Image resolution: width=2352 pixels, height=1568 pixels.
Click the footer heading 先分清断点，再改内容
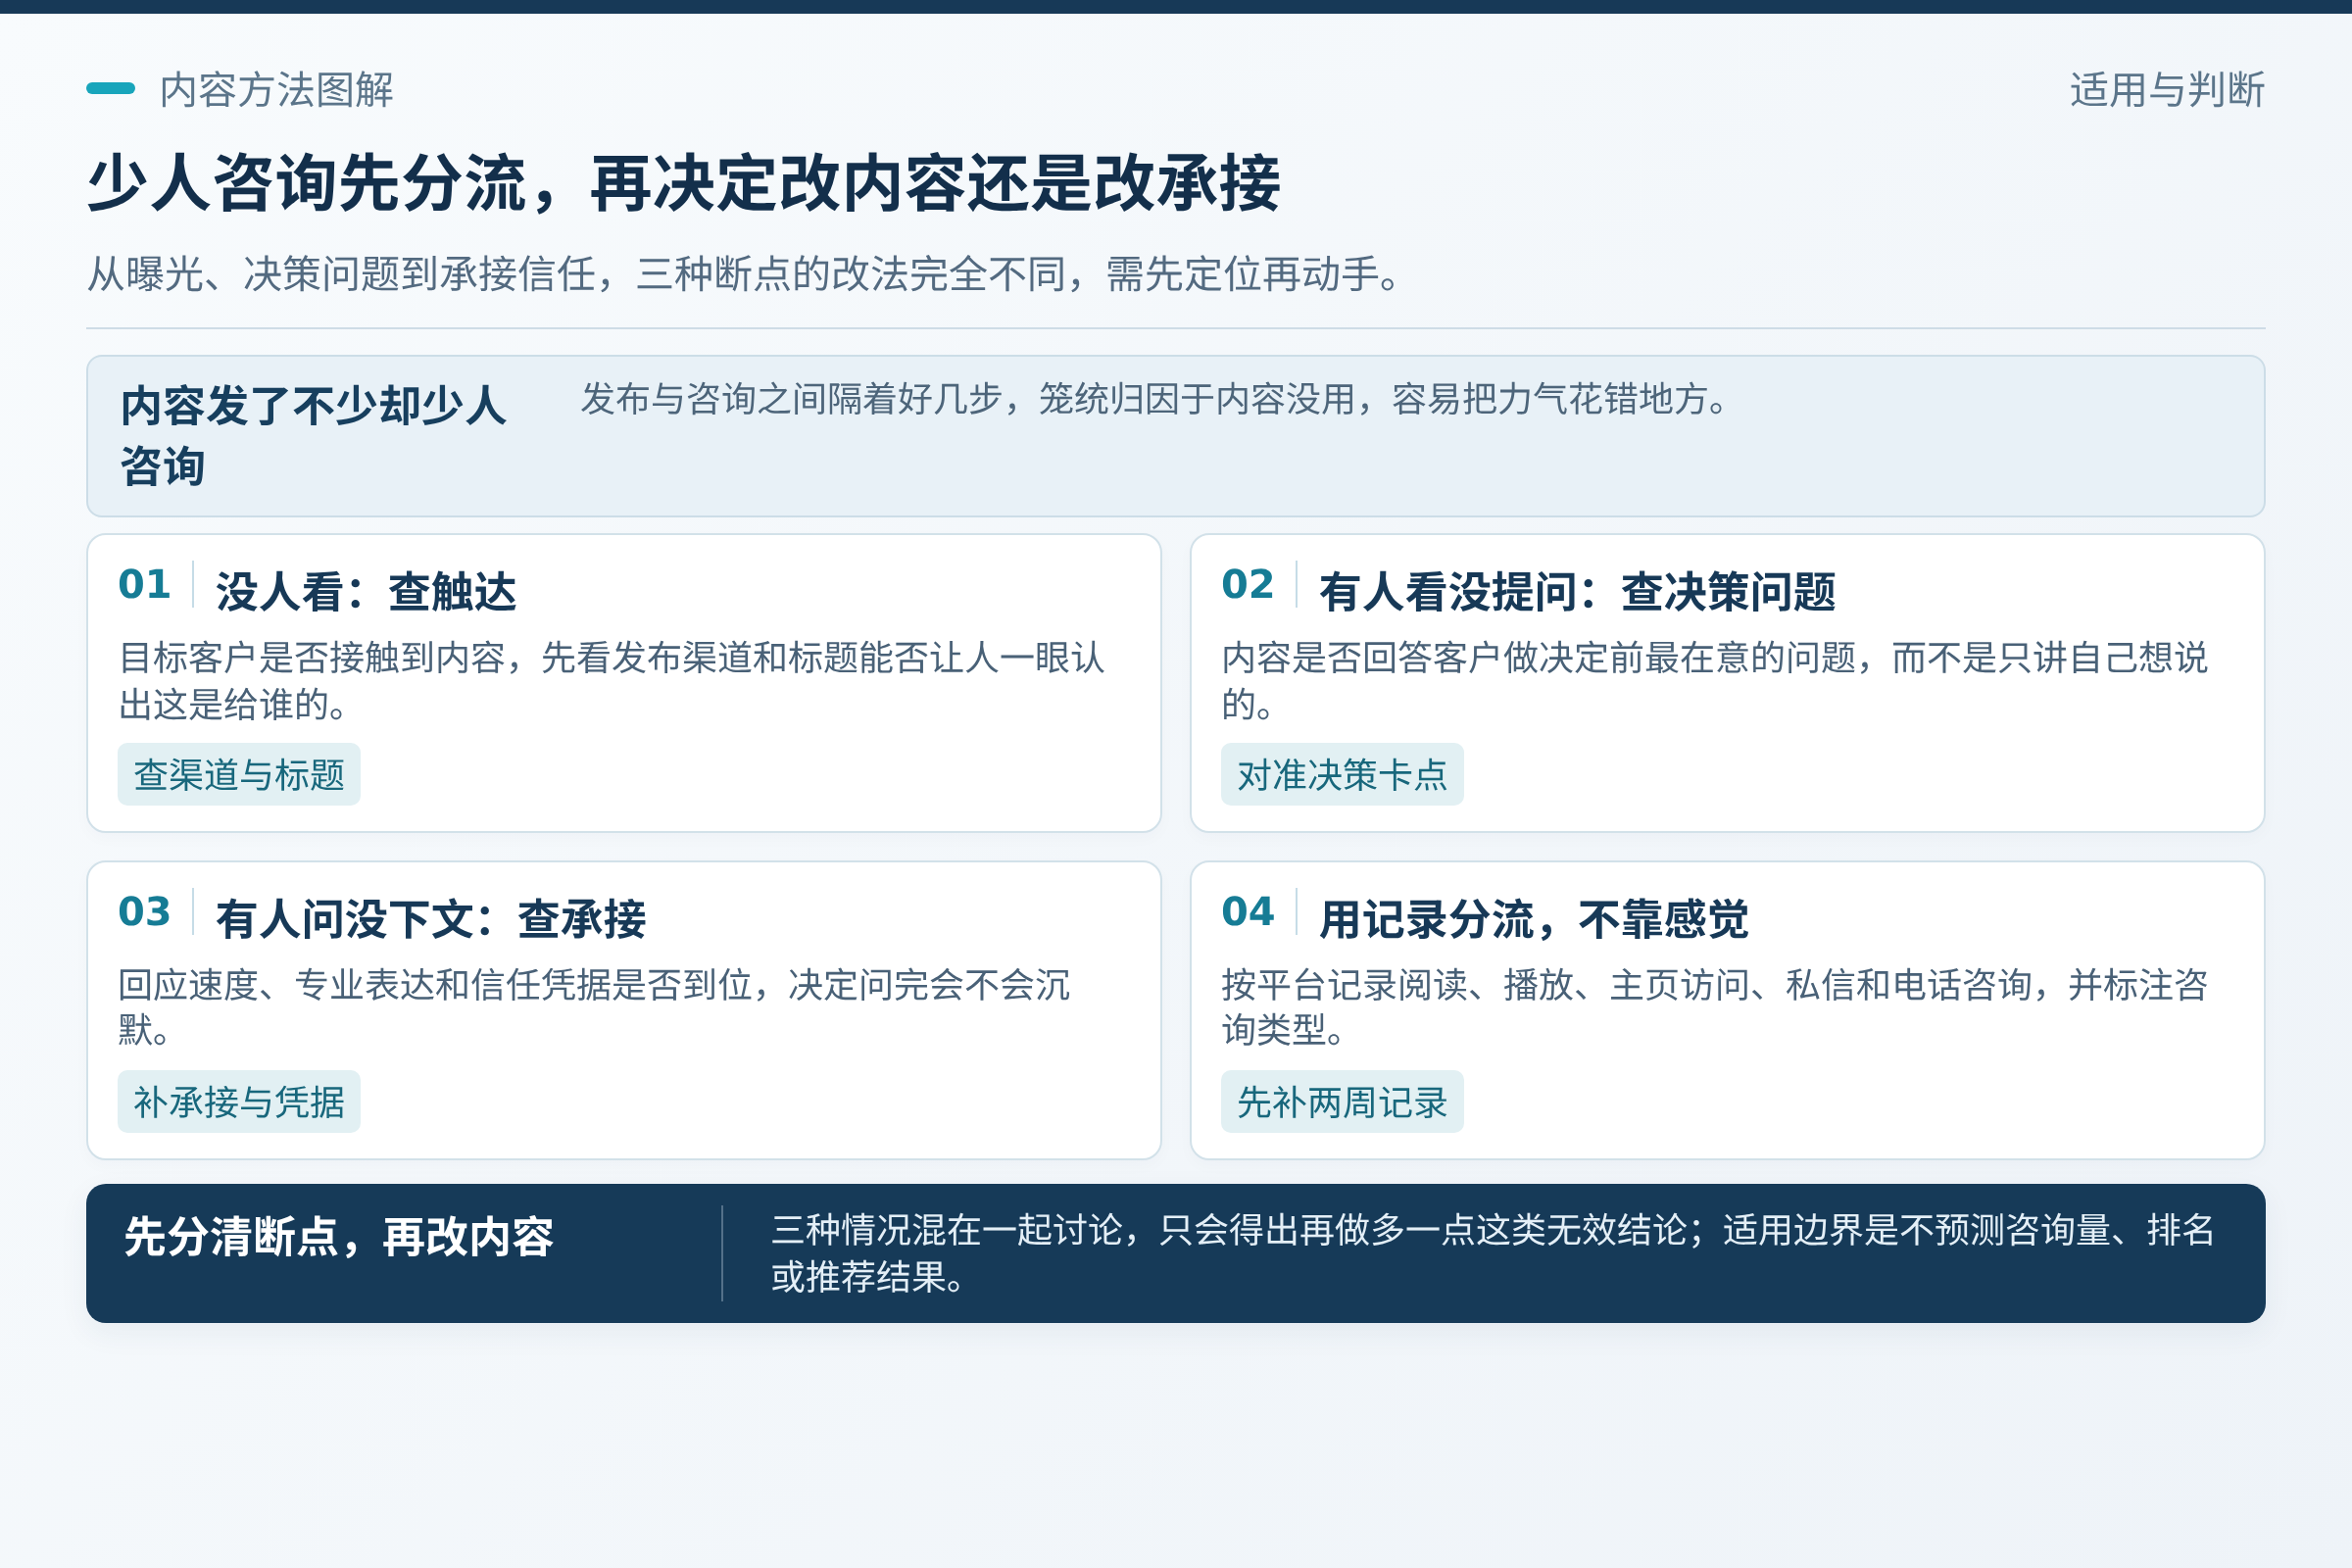(339, 1237)
